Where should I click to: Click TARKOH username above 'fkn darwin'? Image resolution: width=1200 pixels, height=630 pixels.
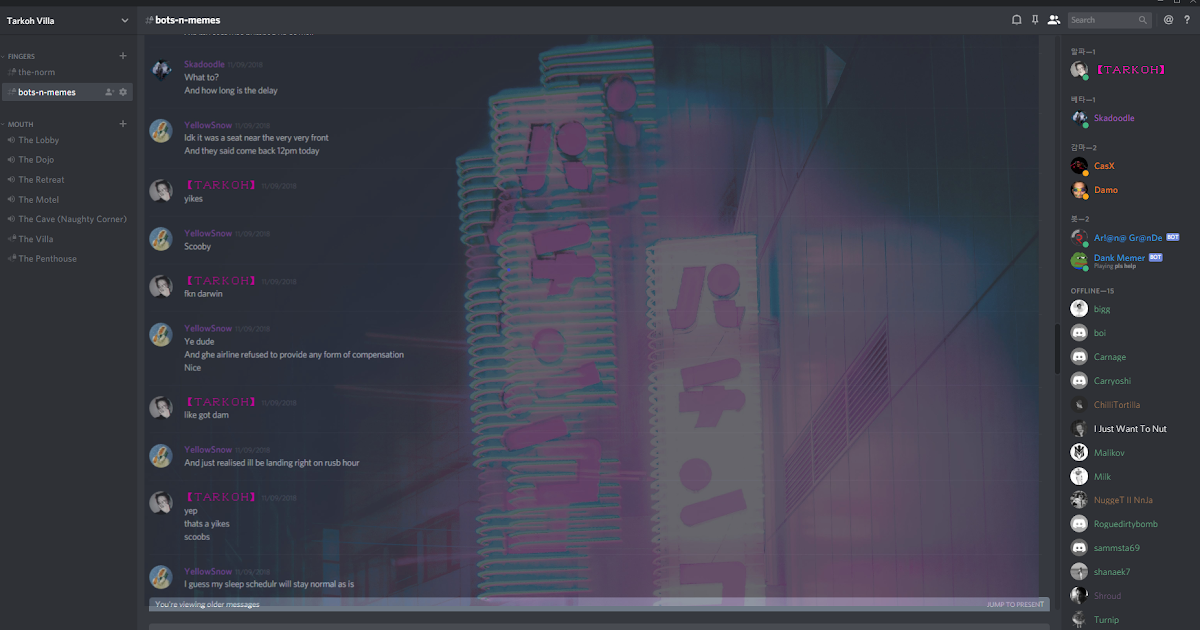tap(220, 281)
